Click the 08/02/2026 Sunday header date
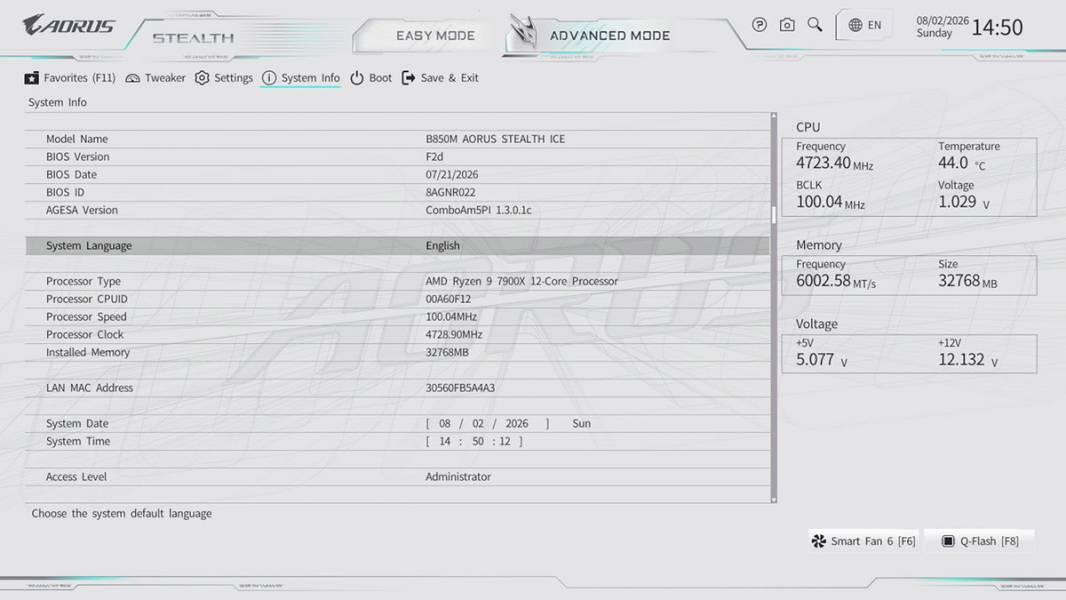This screenshot has height=600, width=1066. (942, 27)
